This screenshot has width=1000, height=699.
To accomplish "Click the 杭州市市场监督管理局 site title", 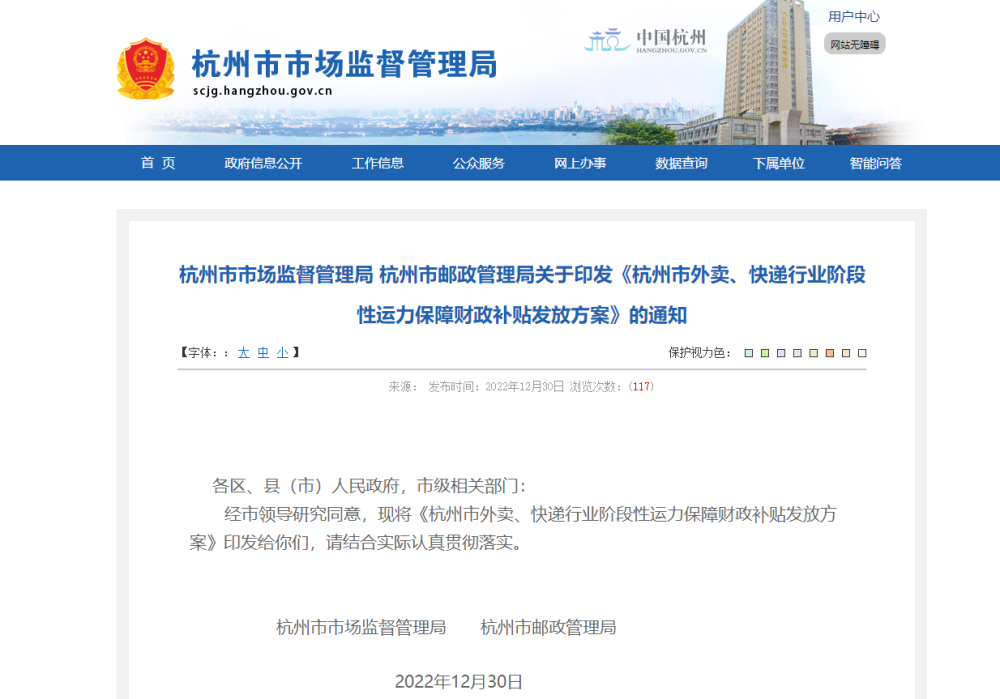I will (344, 64).
